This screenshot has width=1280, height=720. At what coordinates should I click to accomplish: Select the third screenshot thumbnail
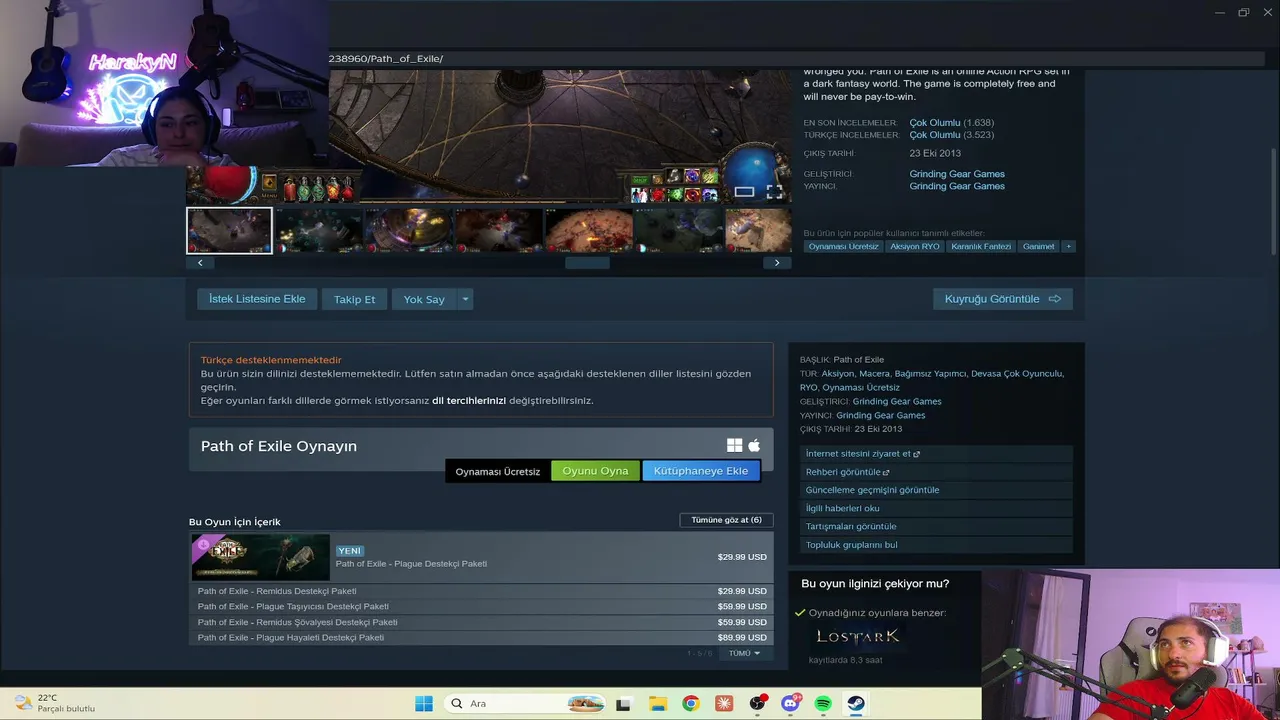click(408, 230)
